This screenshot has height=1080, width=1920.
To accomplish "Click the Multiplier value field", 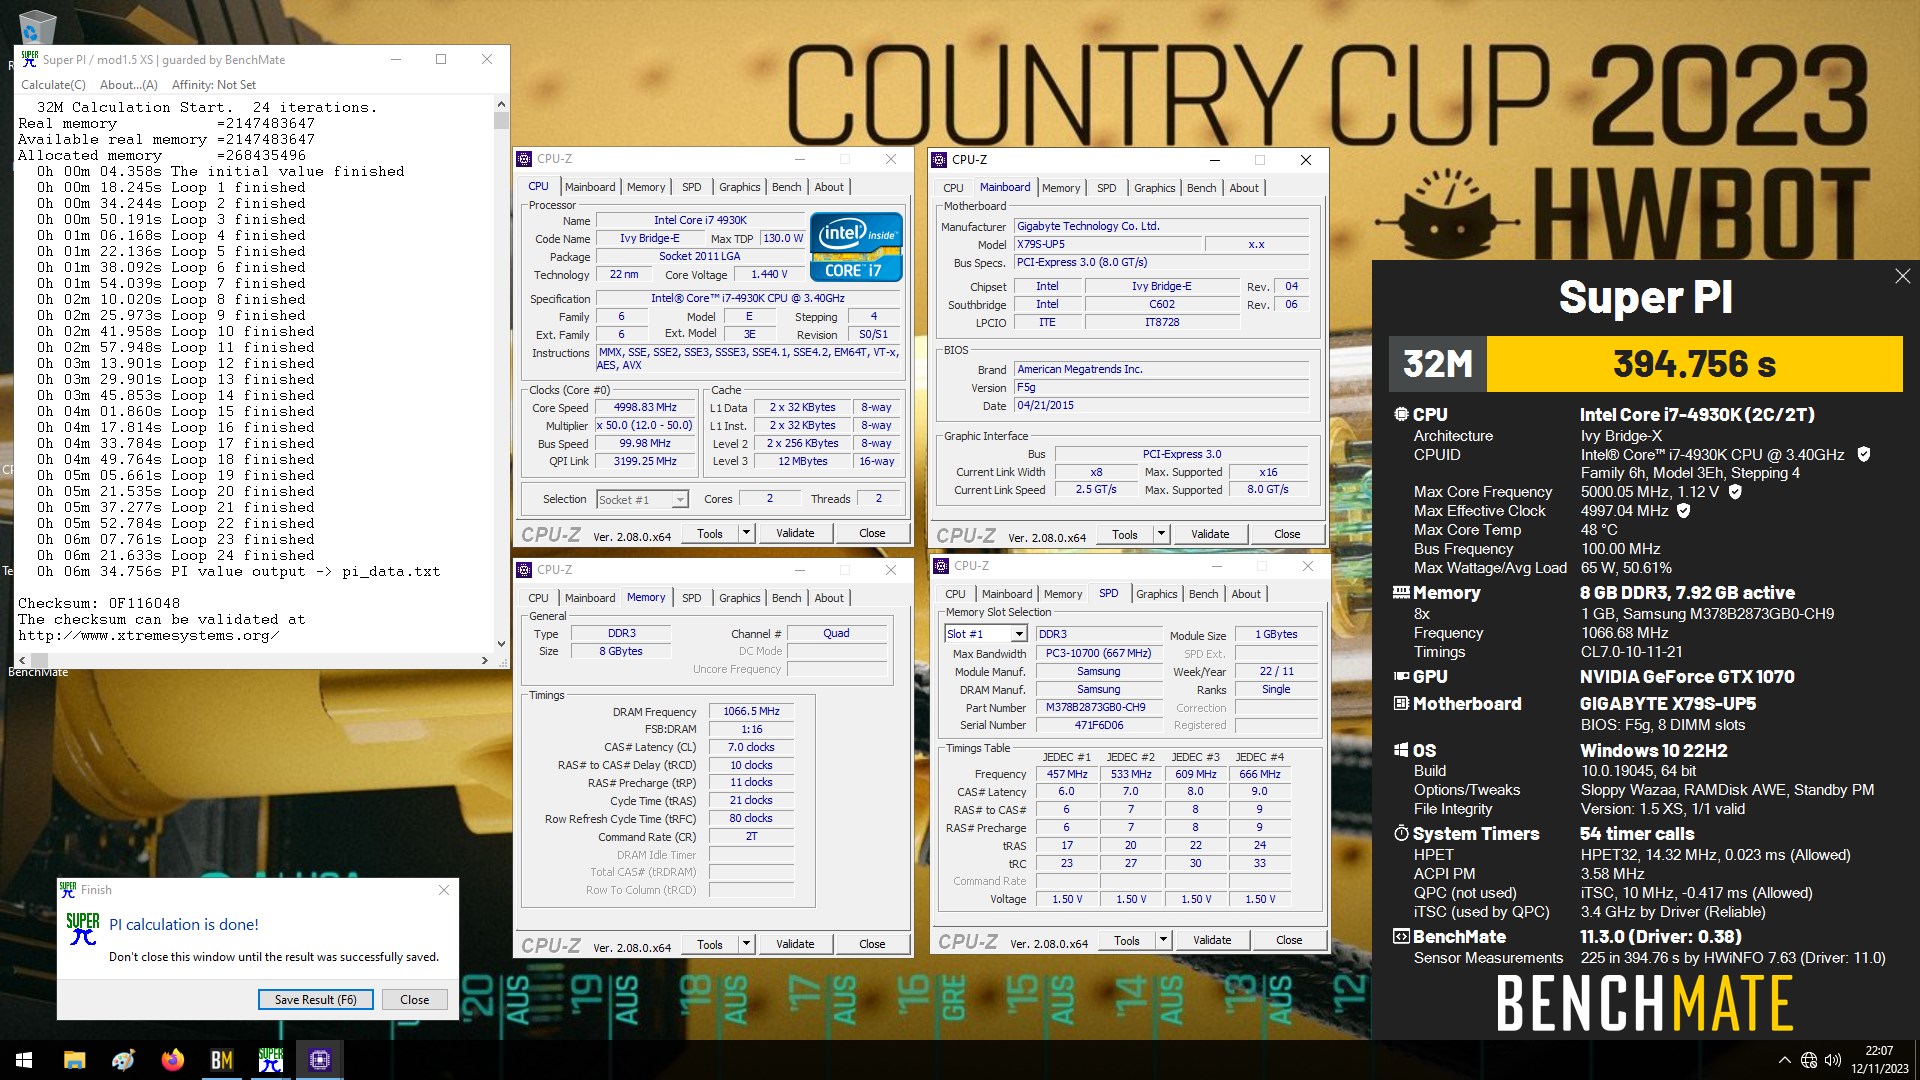I will pyautogui.click(x=645, y=425).
